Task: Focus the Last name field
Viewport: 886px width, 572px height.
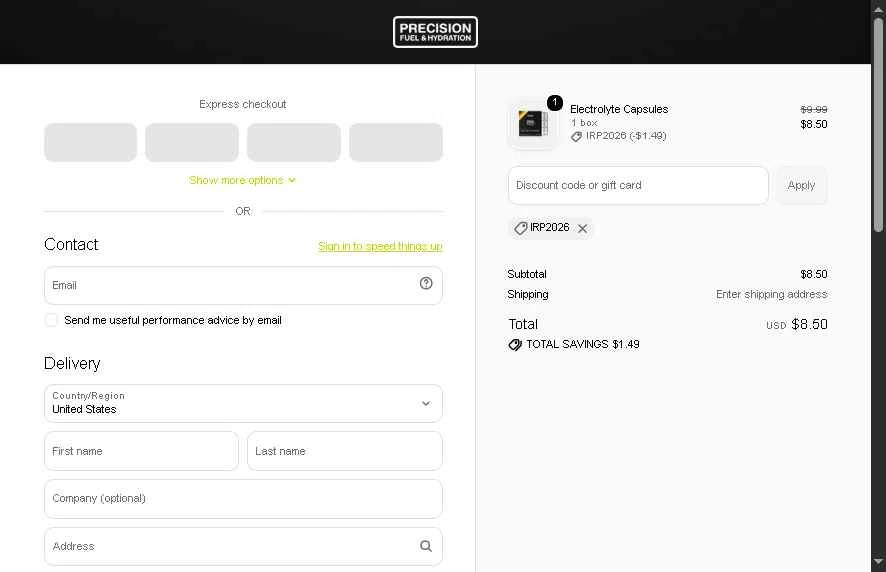Action: 345,451
